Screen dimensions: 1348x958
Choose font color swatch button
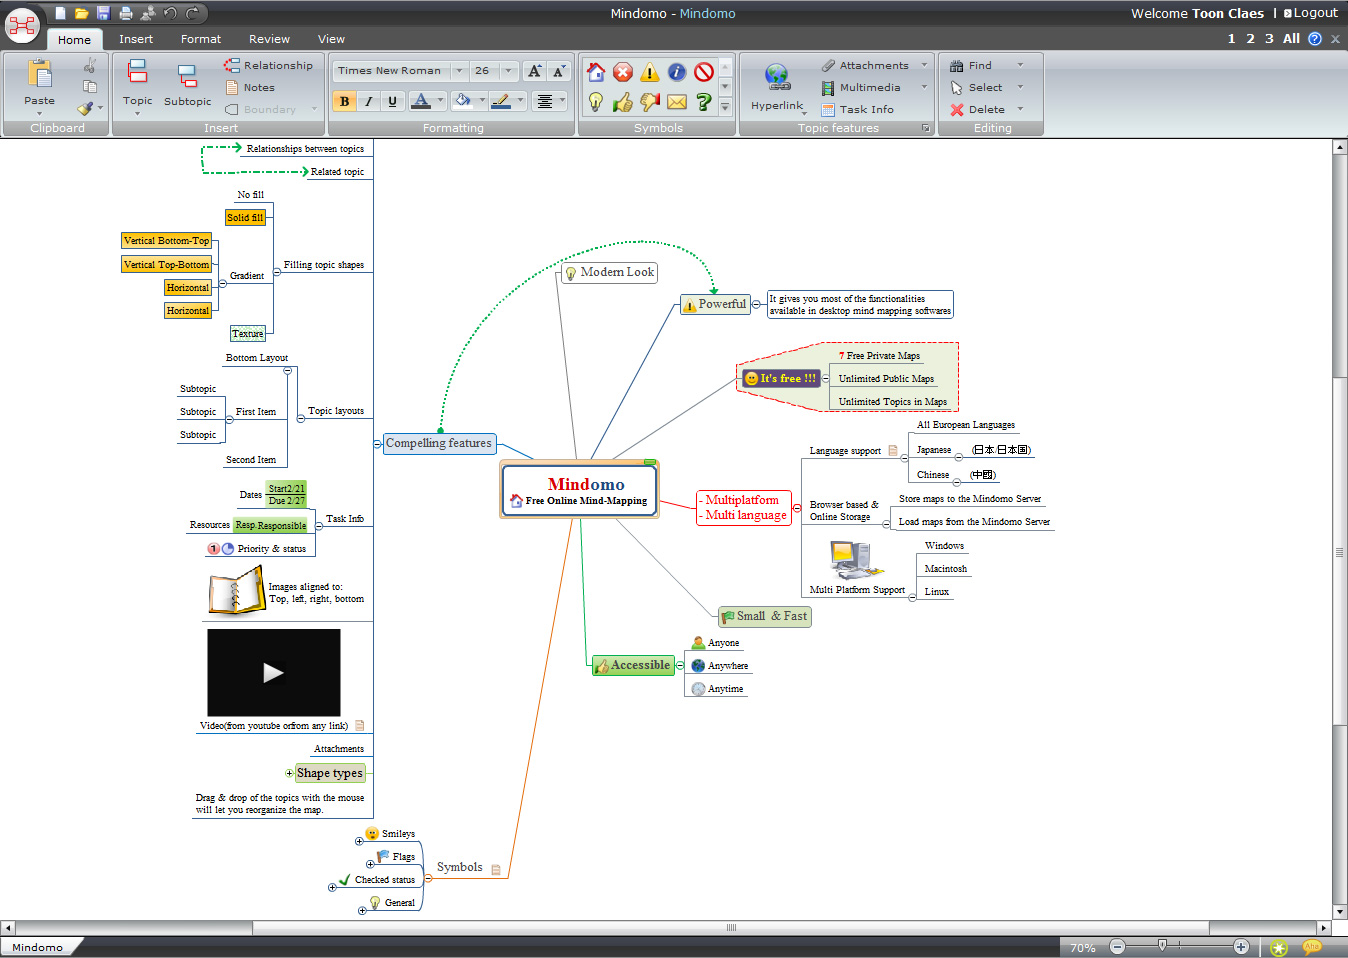coord(421,101)
